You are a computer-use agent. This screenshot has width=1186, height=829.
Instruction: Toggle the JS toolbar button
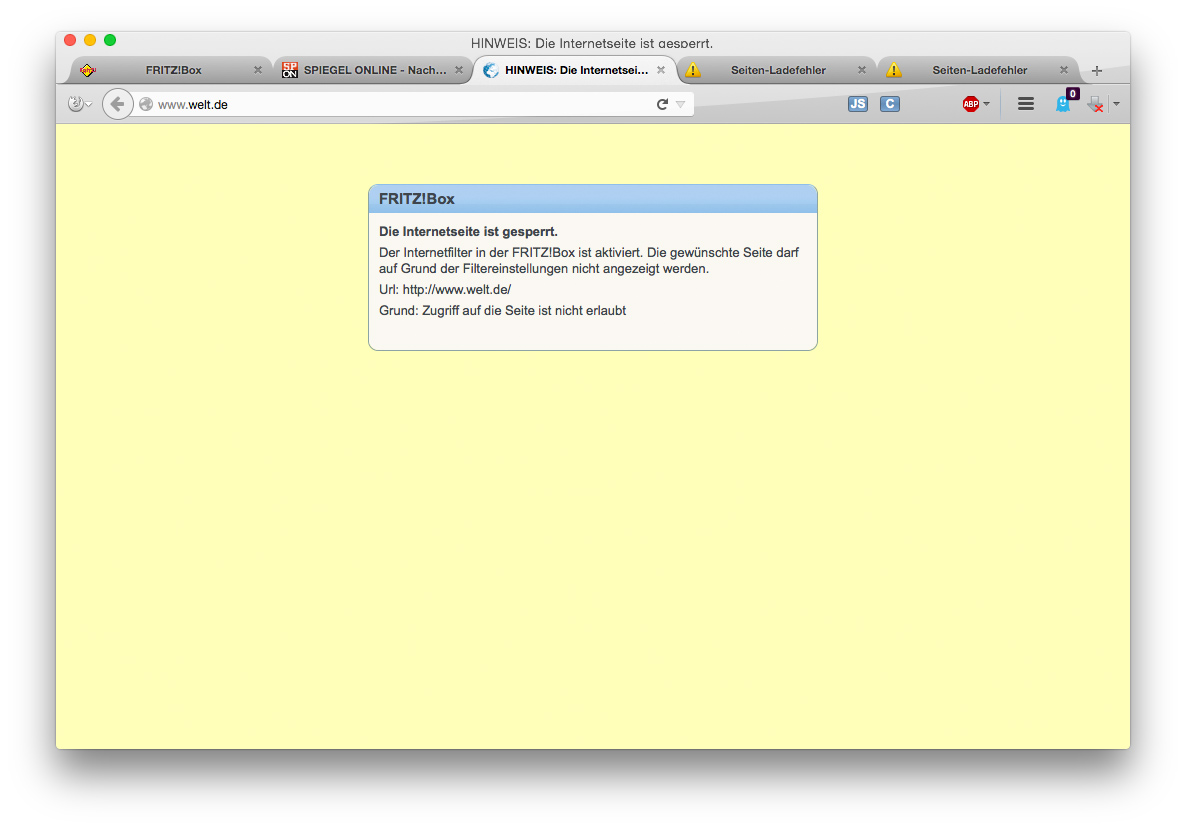tap(858, 104)
